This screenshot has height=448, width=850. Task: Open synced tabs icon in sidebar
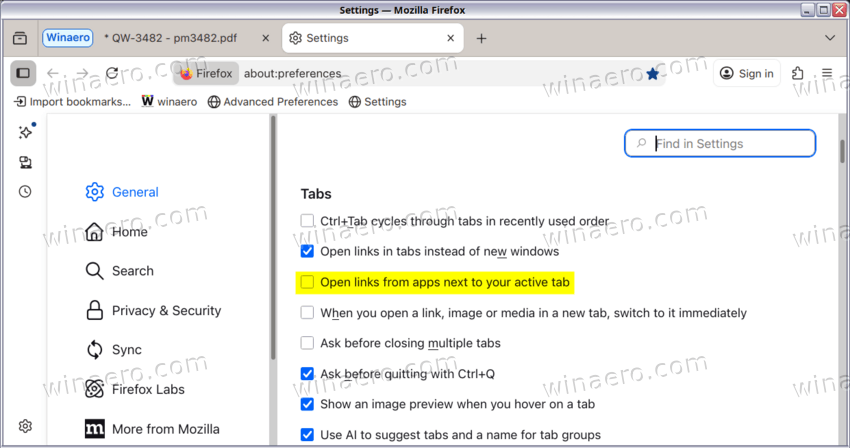(25, 162)
